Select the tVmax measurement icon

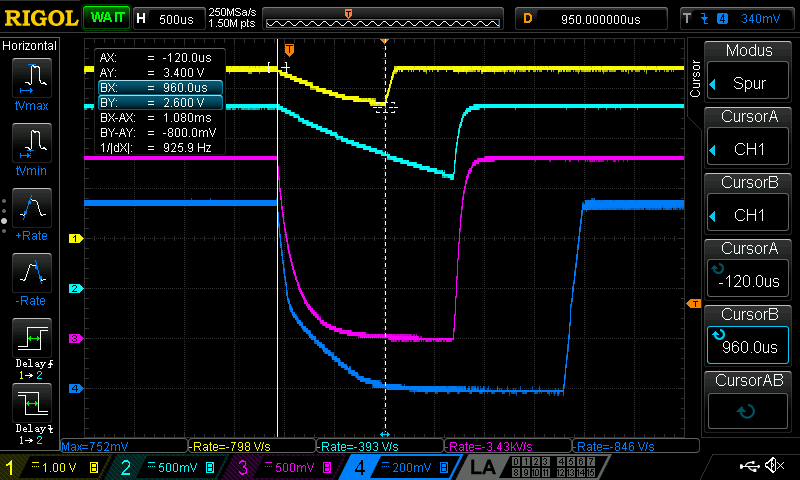(x=32, y=78)
